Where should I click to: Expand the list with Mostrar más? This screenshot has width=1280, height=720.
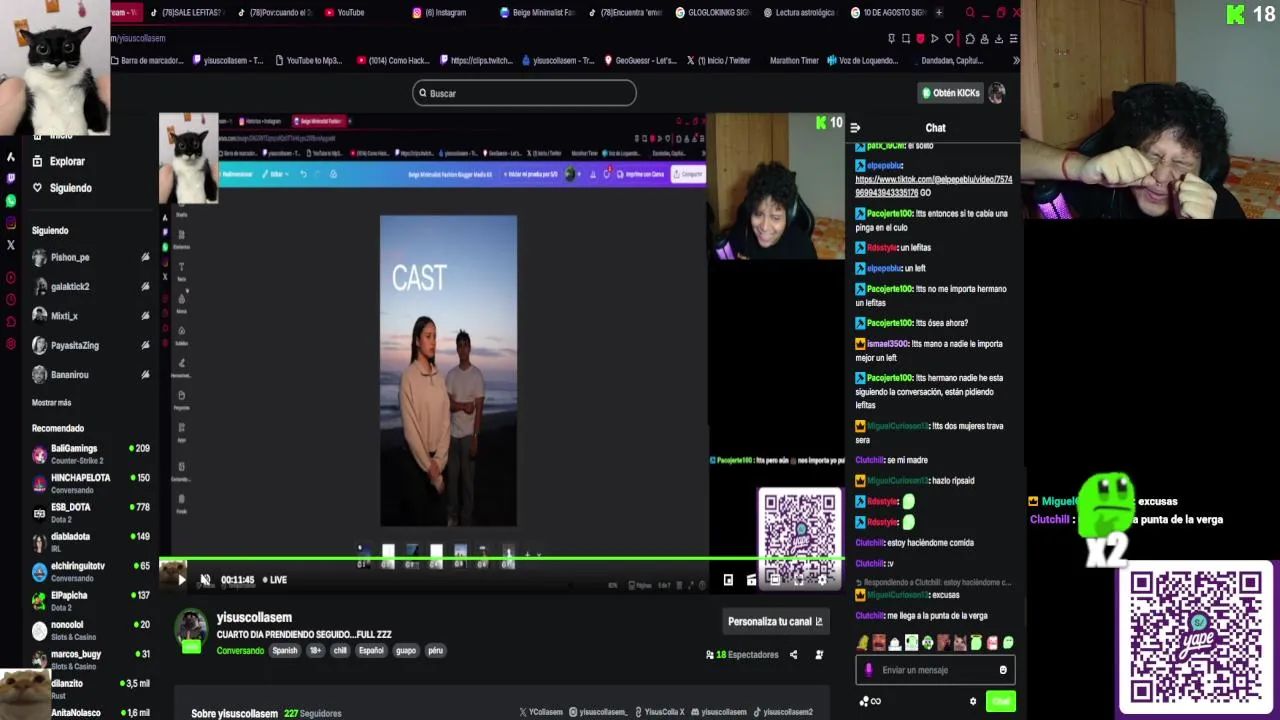(51, 403)
